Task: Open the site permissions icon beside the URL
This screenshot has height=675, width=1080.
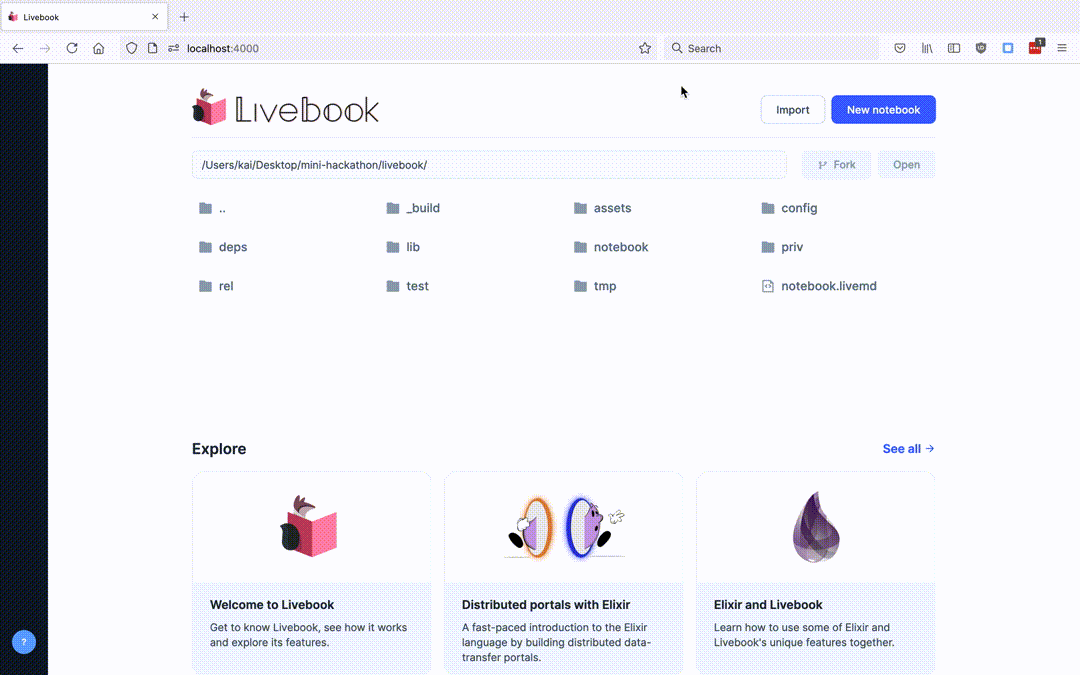Action: pos(174,48)
